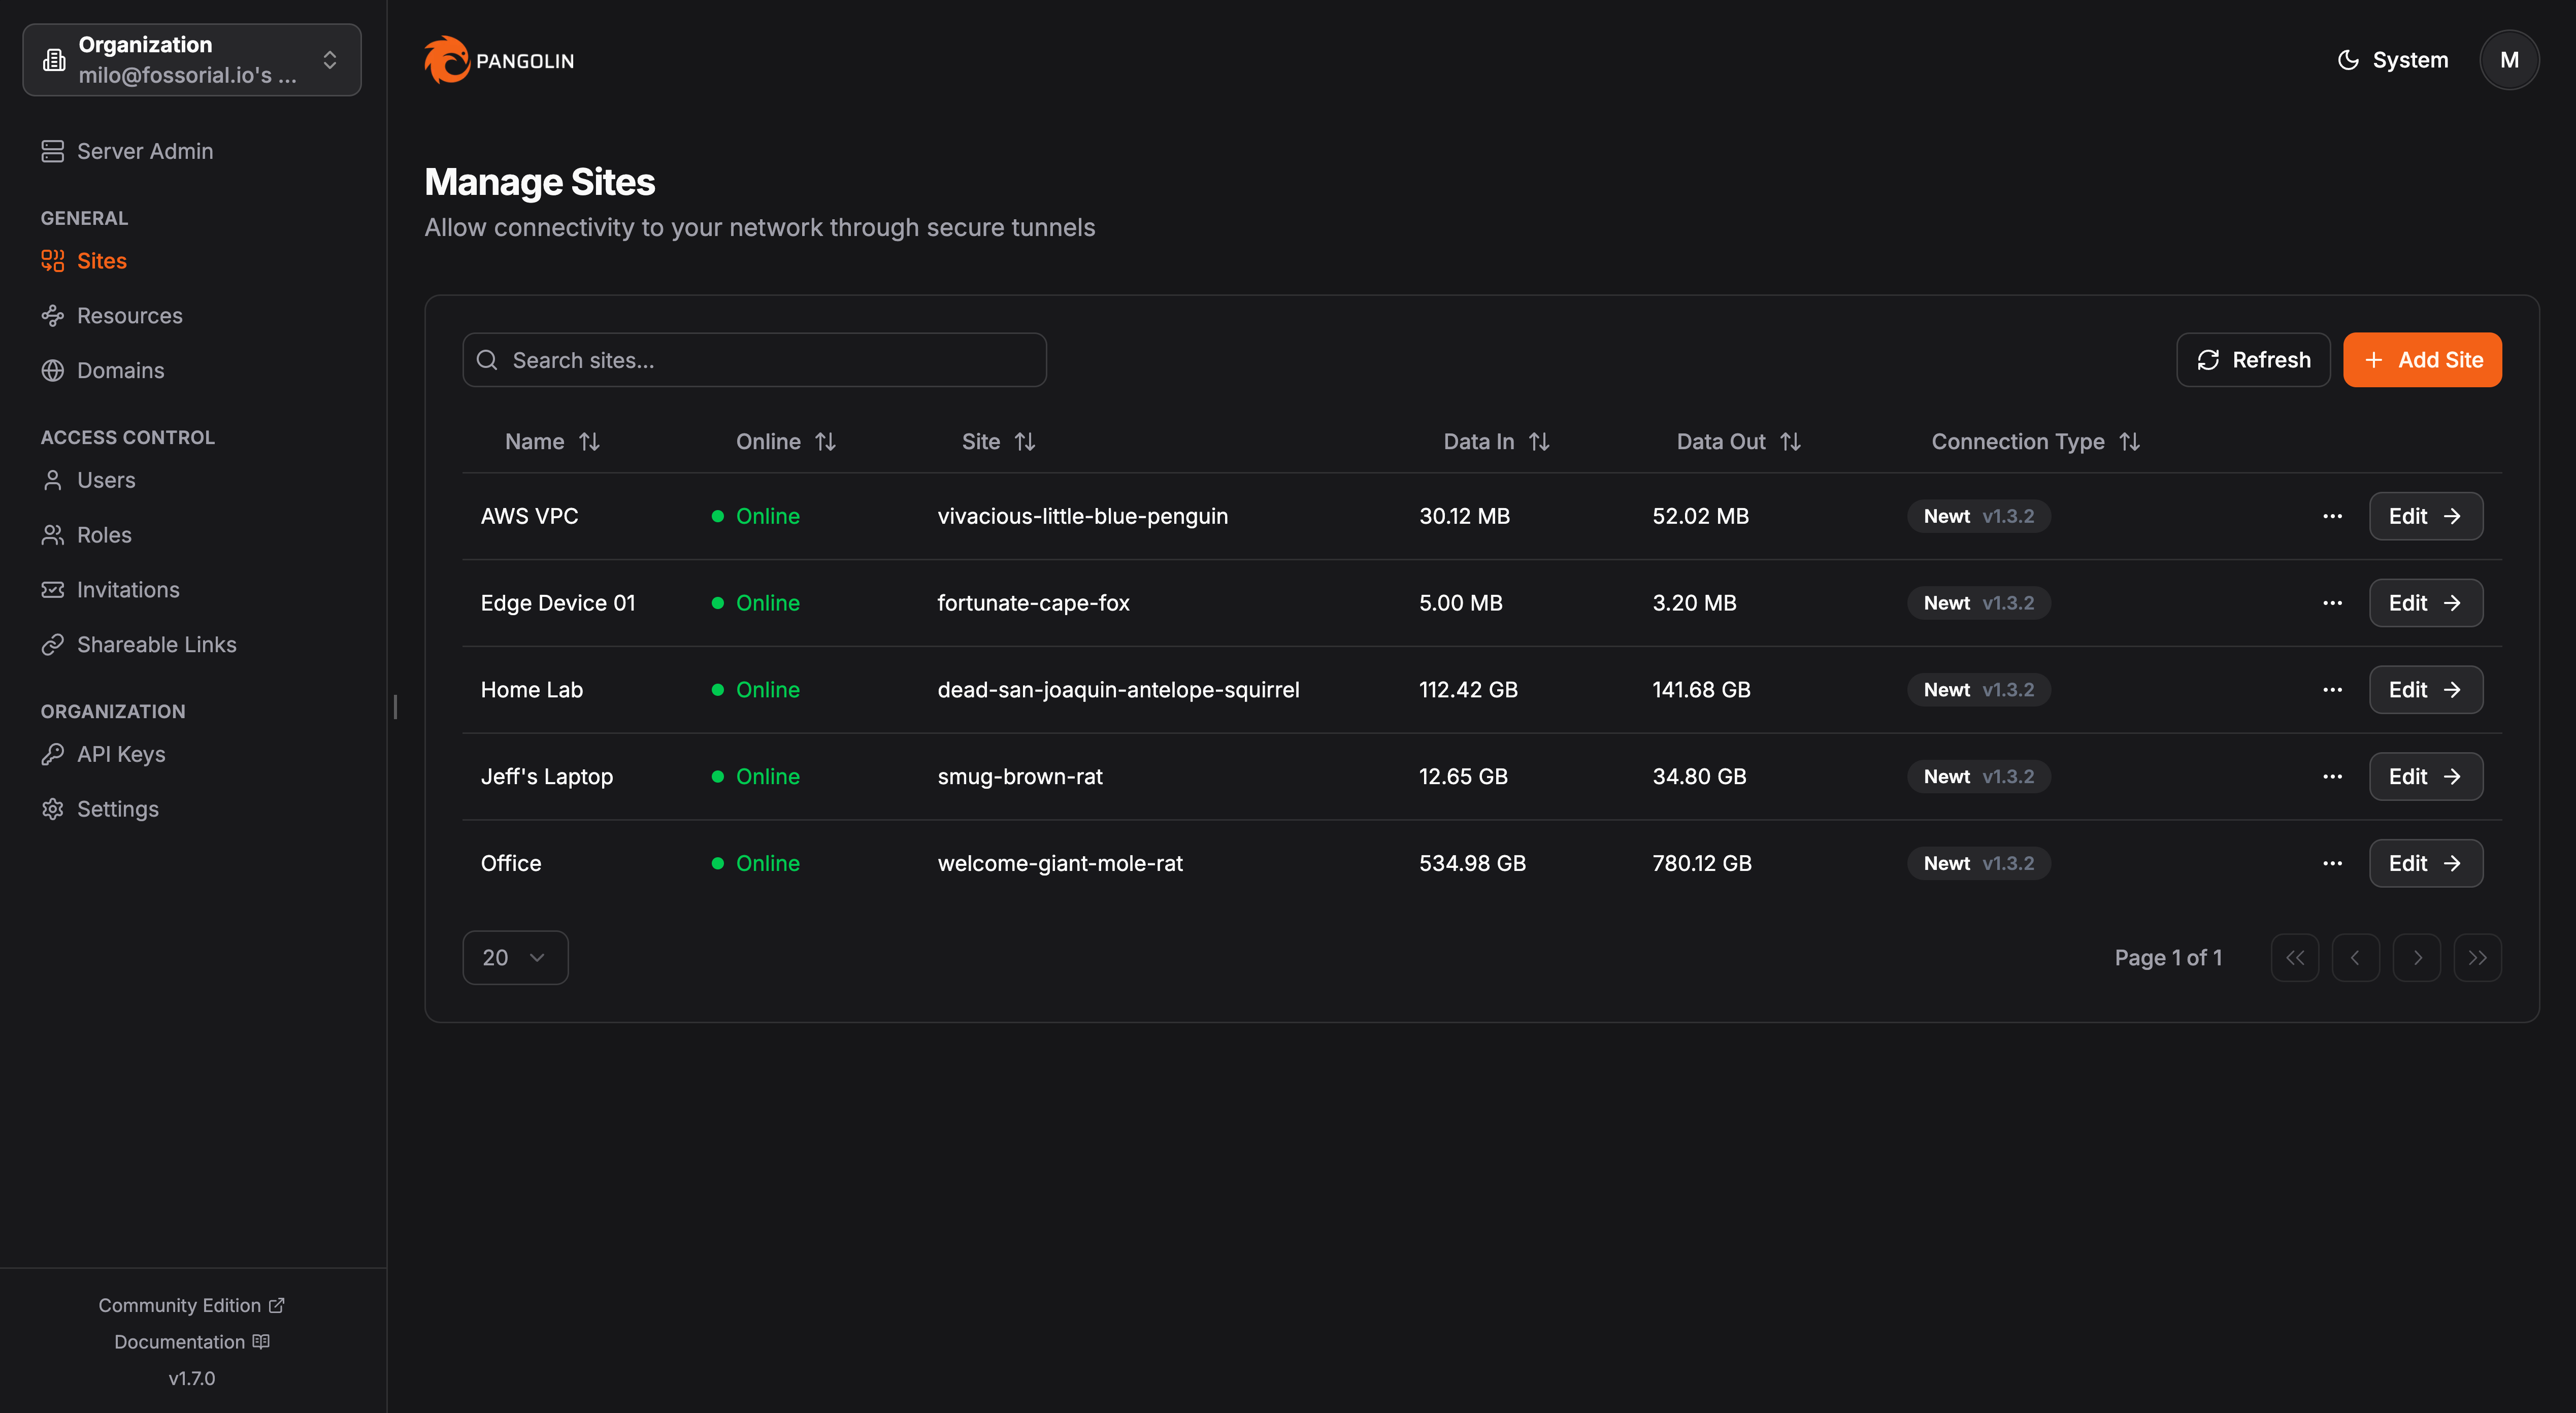The width and height of the screenshot is (2576, 1413).
Task: Navigate to API Keys menu item
Action: point(121,754)
